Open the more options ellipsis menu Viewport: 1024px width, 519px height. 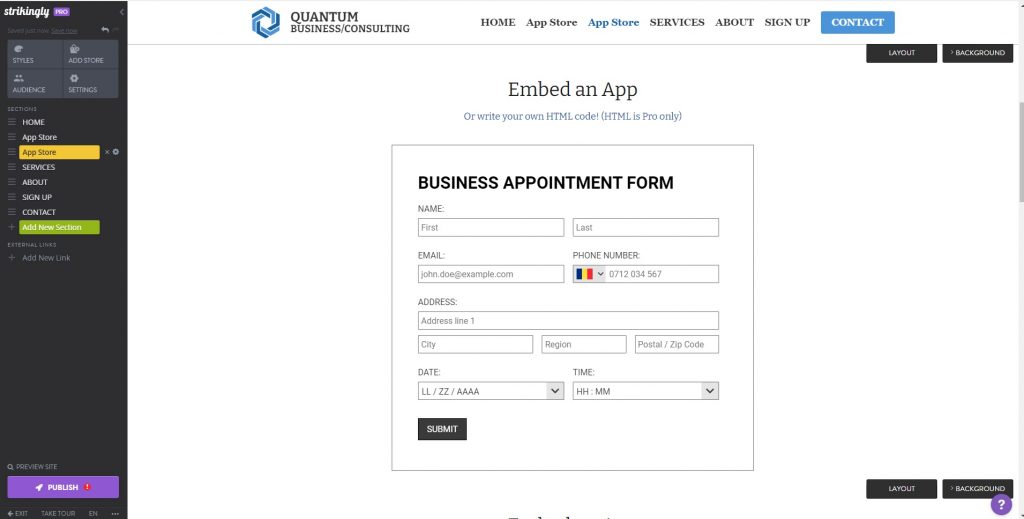coord(115,513)
